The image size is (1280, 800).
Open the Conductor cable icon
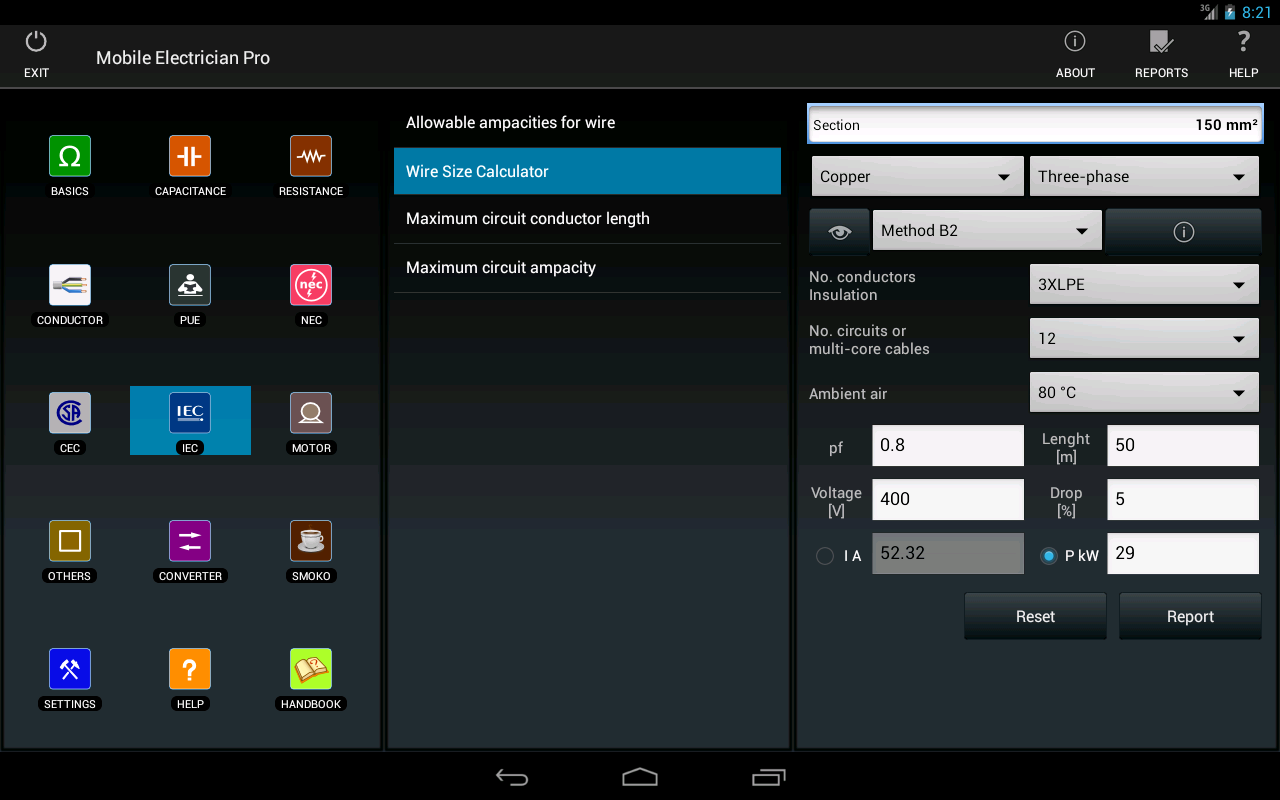70,286
